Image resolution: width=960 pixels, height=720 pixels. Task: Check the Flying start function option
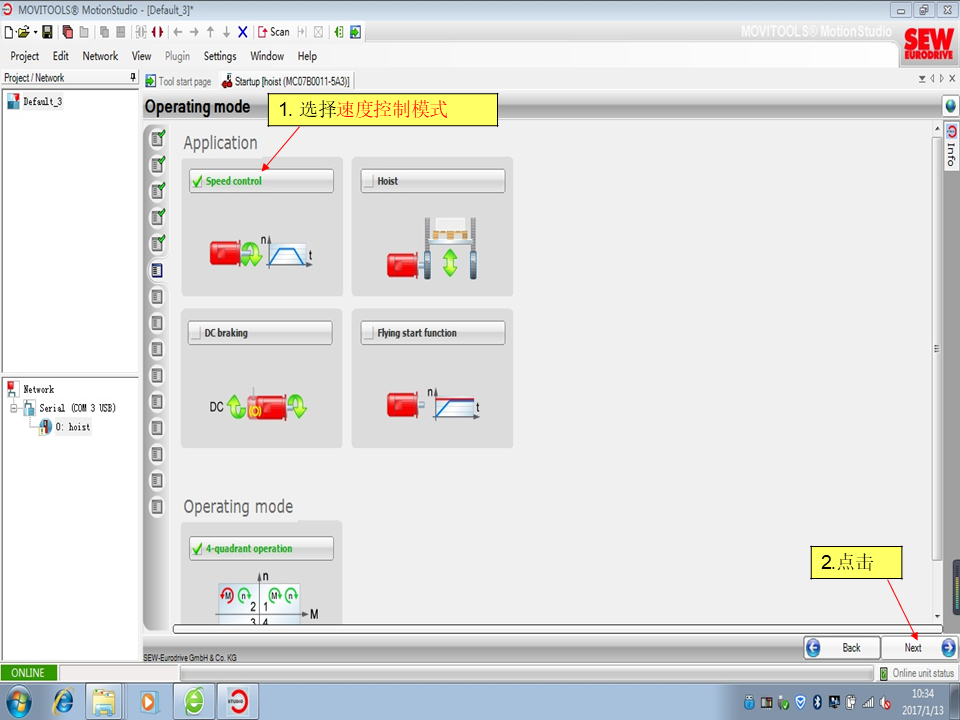(369, 333)
